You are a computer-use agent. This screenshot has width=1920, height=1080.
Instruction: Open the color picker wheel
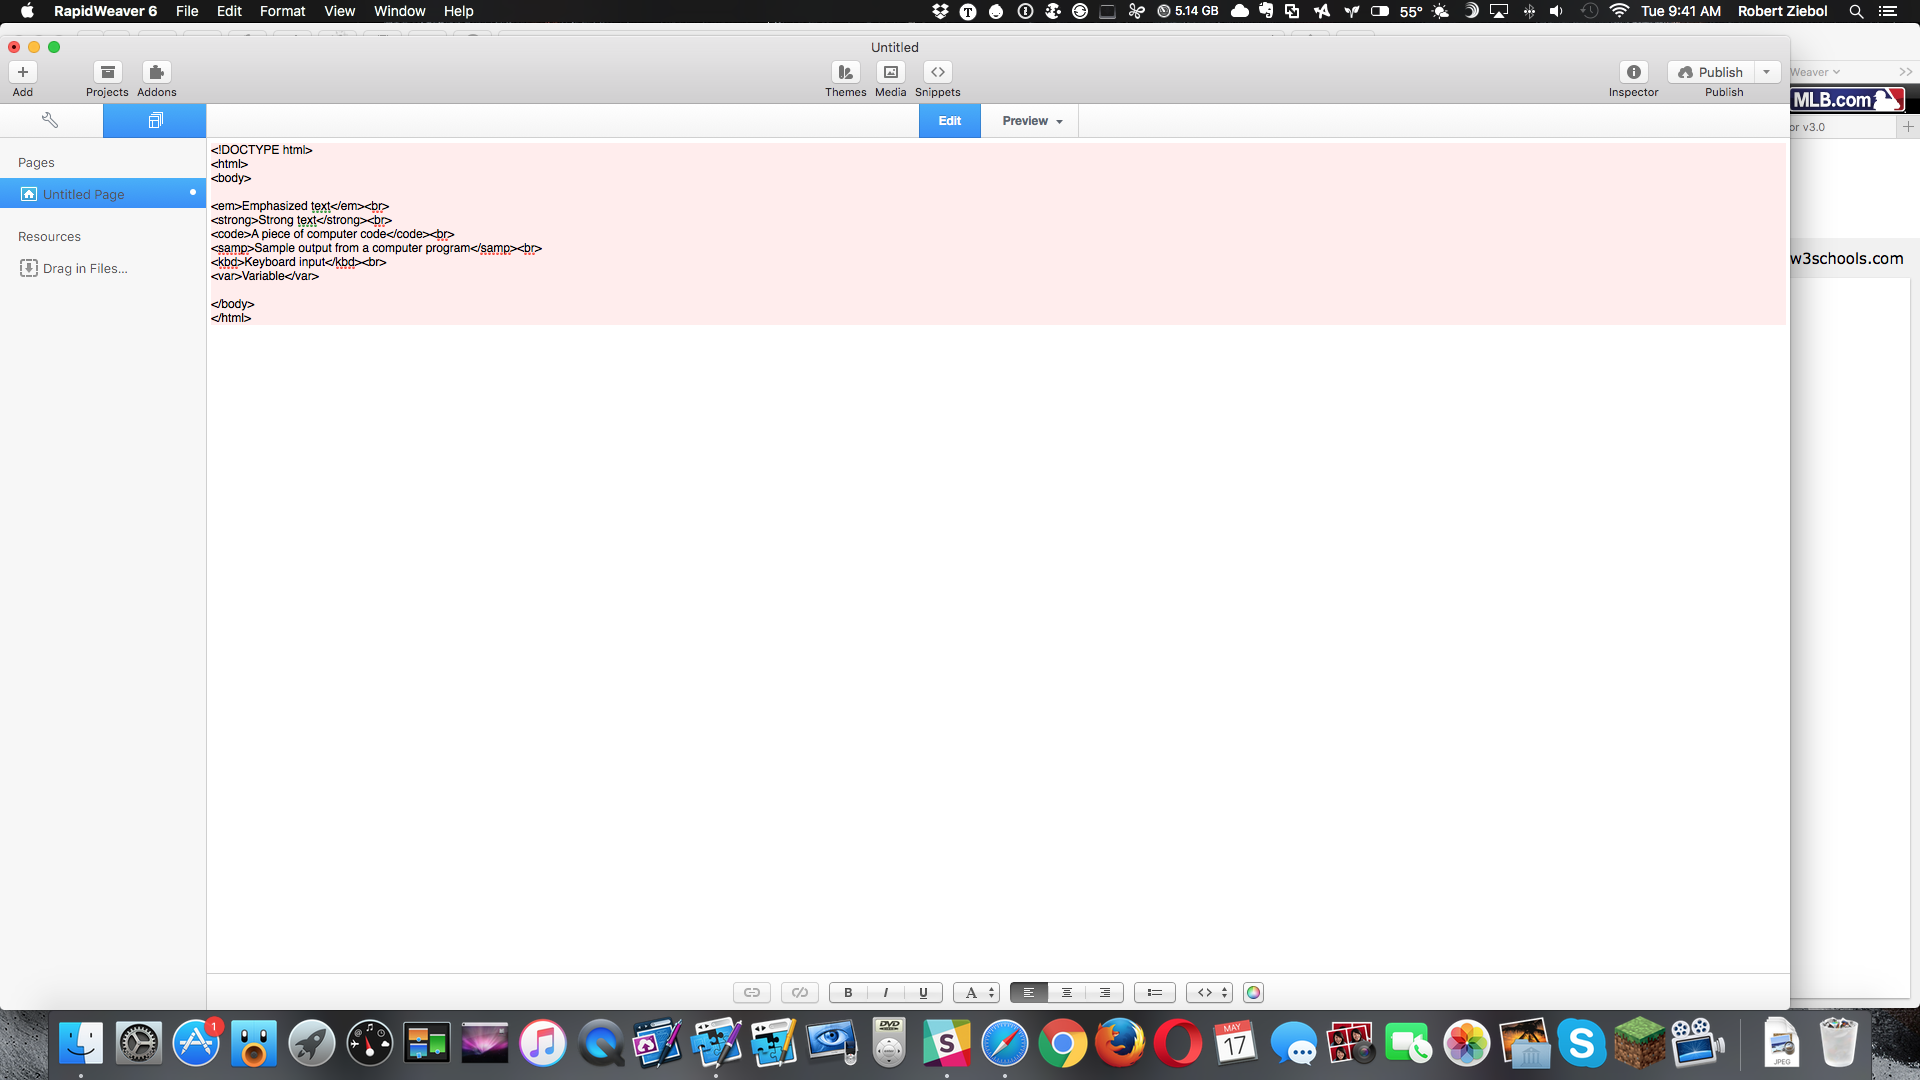[x=1253, y=993]
